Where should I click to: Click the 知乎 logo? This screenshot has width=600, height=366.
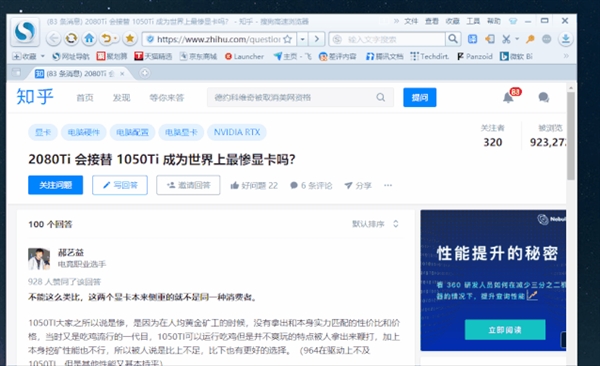(x=35, y=96)
